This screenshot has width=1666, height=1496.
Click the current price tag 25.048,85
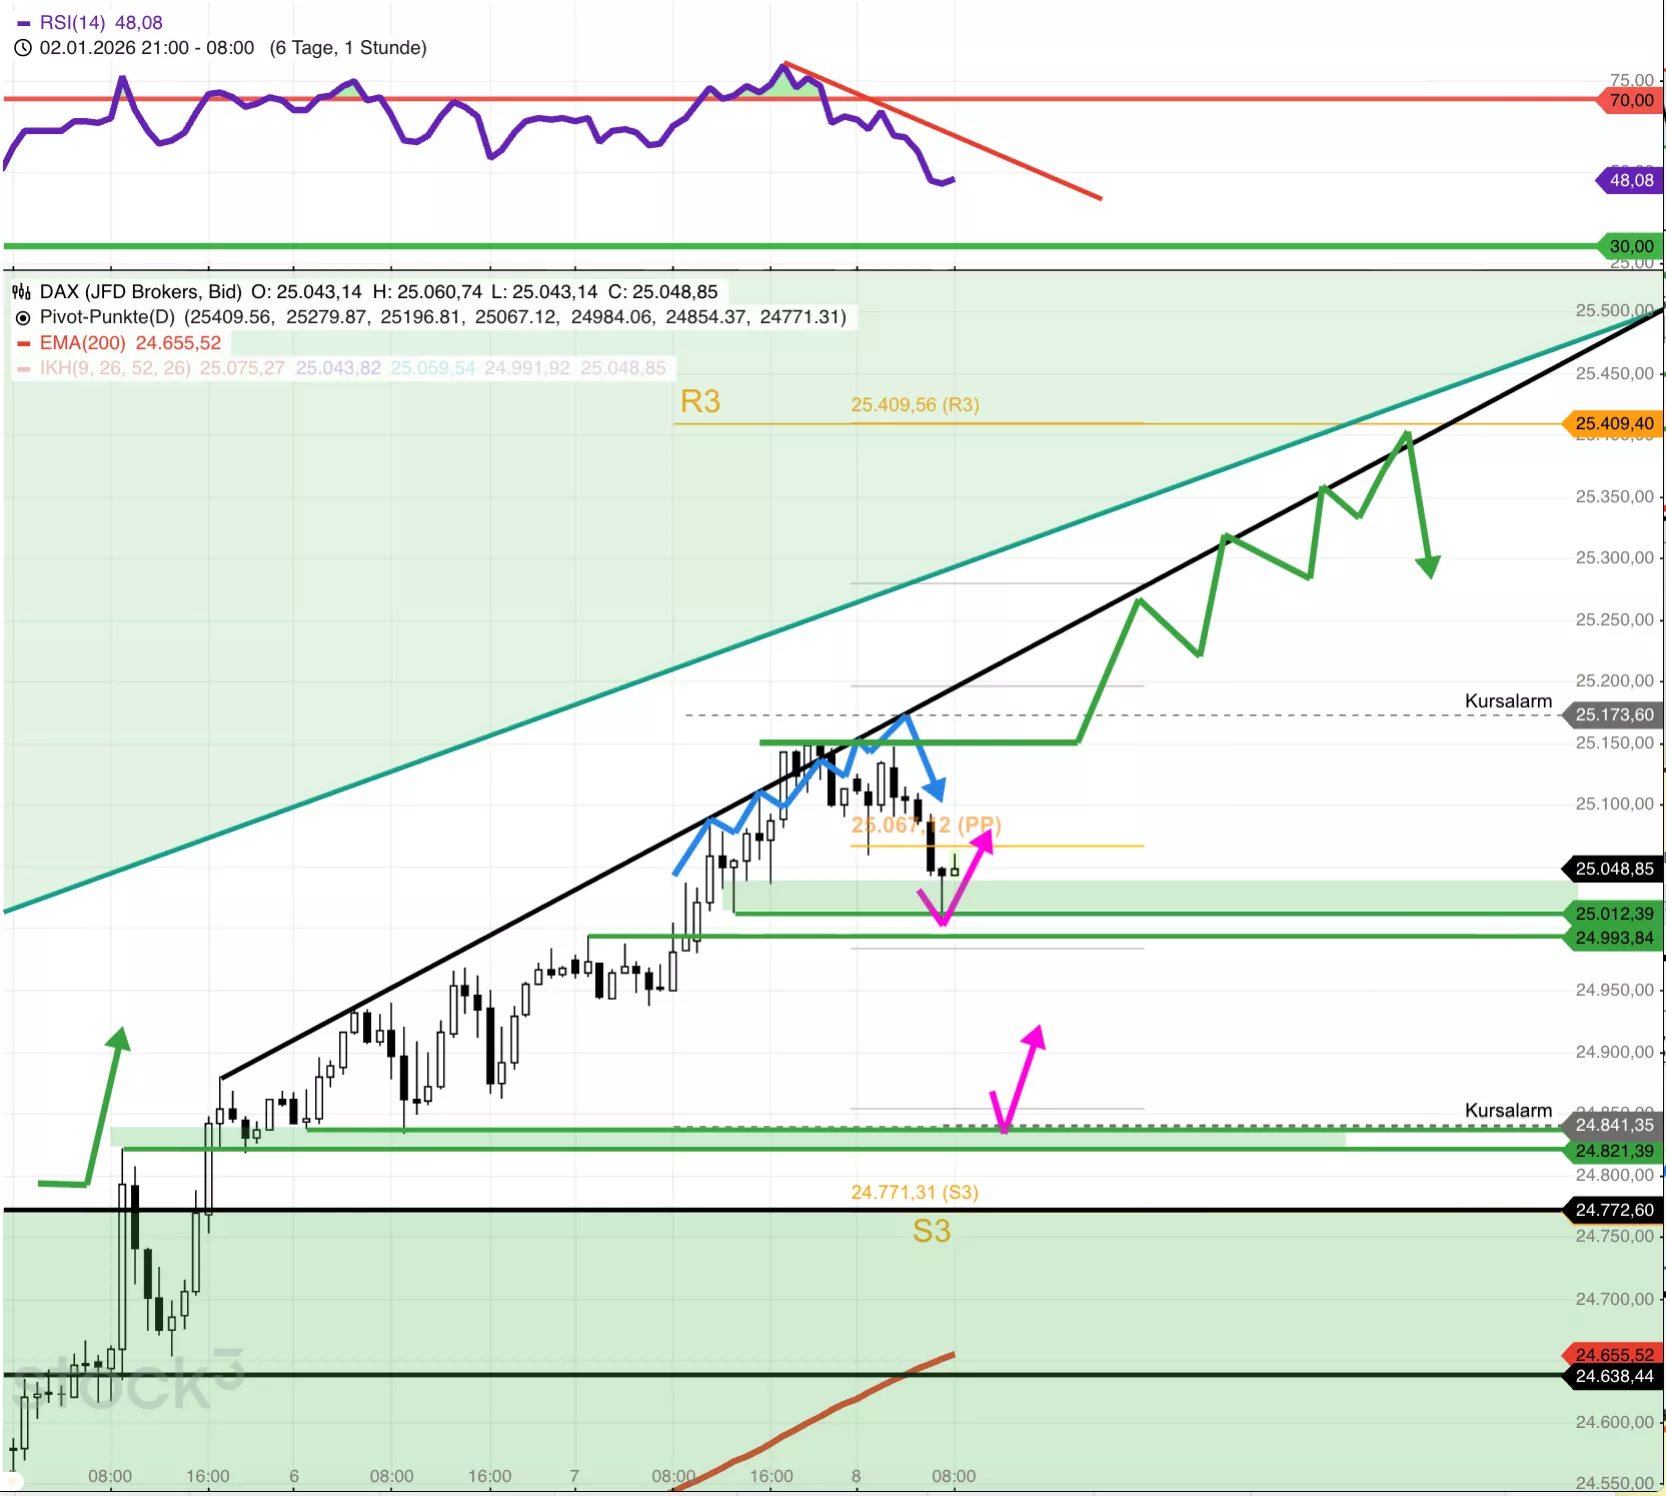pyautogui.click(x=1613, y=869)
